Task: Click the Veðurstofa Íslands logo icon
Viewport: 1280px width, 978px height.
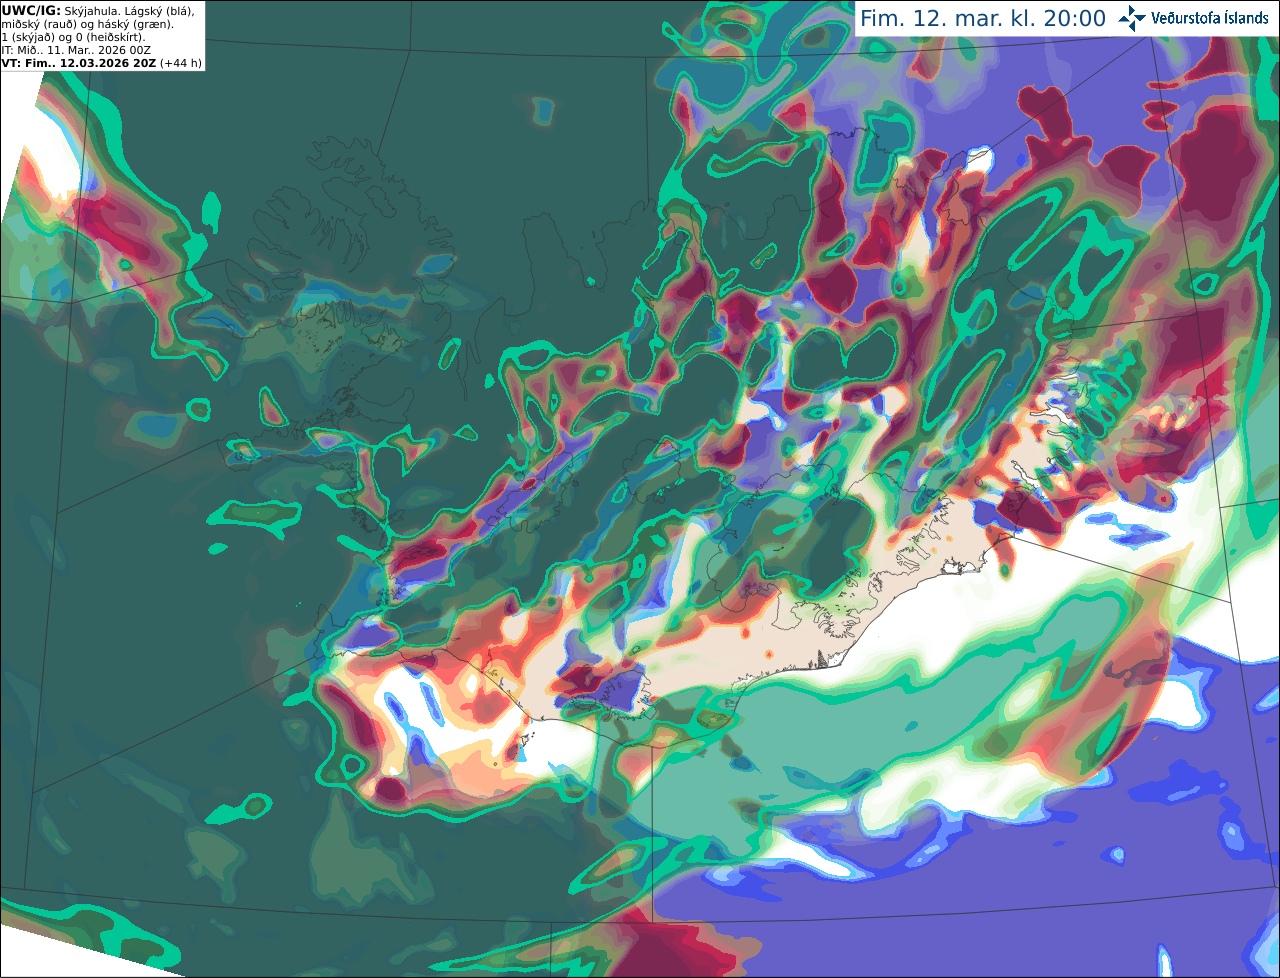Action: point(1132,18)
